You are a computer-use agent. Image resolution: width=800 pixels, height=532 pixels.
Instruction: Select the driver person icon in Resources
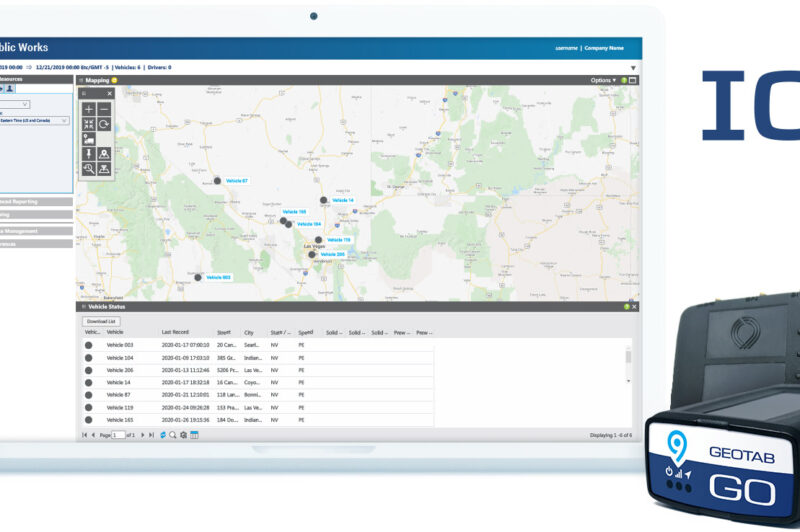pyautogui.click(x=9, y=89)
